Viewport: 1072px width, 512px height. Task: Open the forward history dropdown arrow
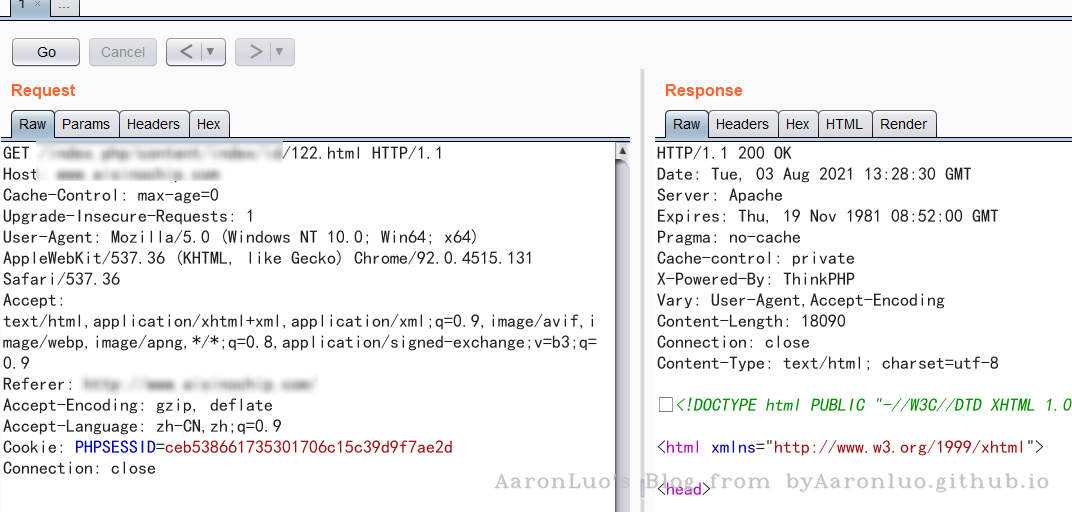click(x=280, y=52)
